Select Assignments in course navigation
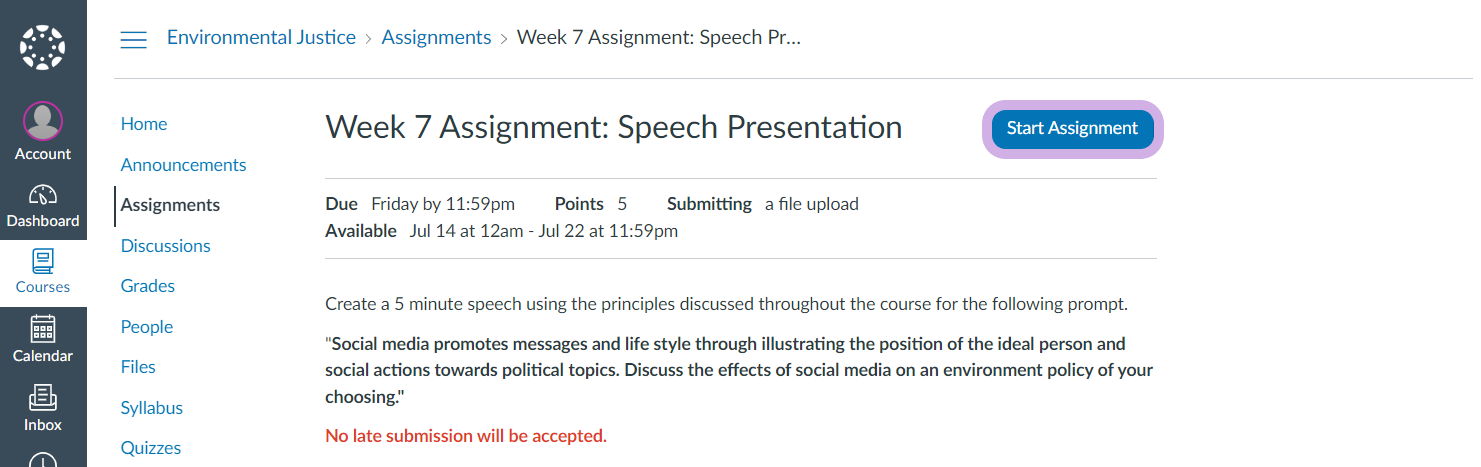Screen dimensions: 1481x467 point(170,205)
